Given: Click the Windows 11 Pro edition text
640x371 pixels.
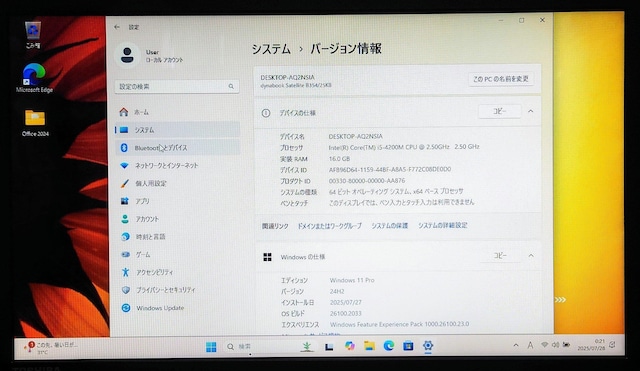Looking at the screenshot, I should click(x=352, y=280).
